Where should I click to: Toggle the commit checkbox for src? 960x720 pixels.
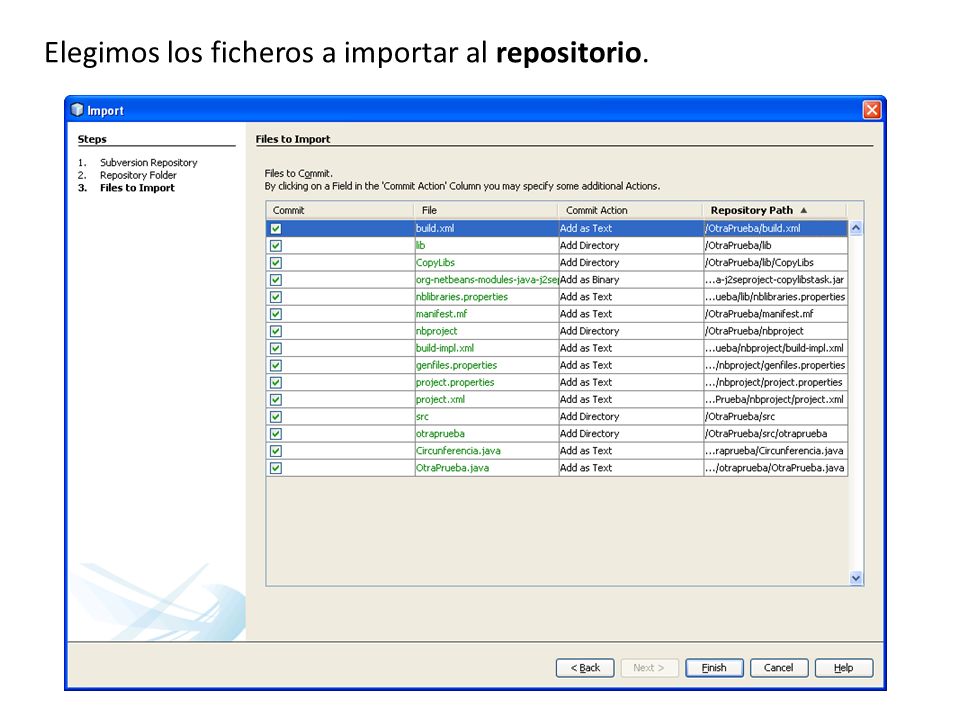[x=276, y=417]
